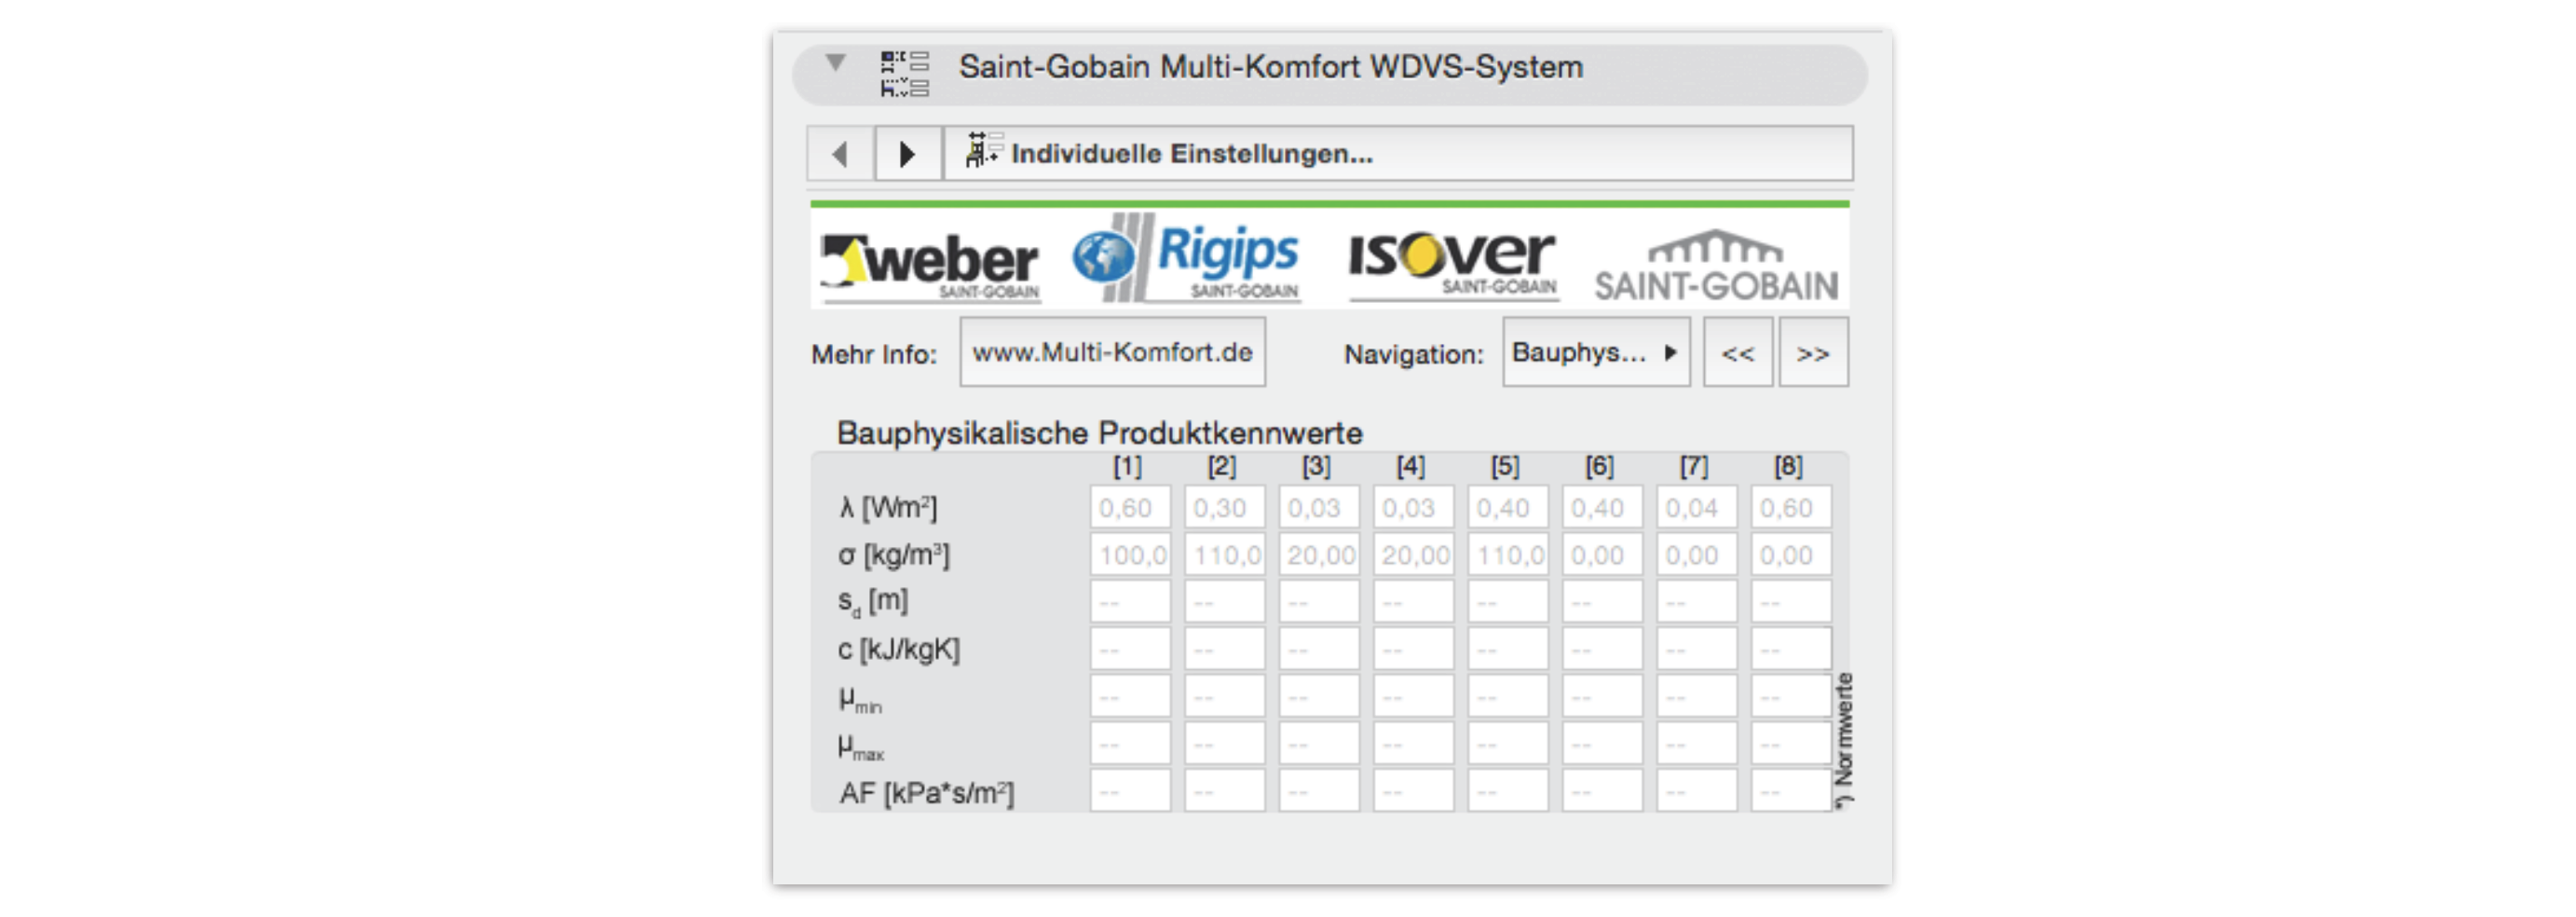Click c [kJ/kgK] field in column 5

pos(1507,649)
